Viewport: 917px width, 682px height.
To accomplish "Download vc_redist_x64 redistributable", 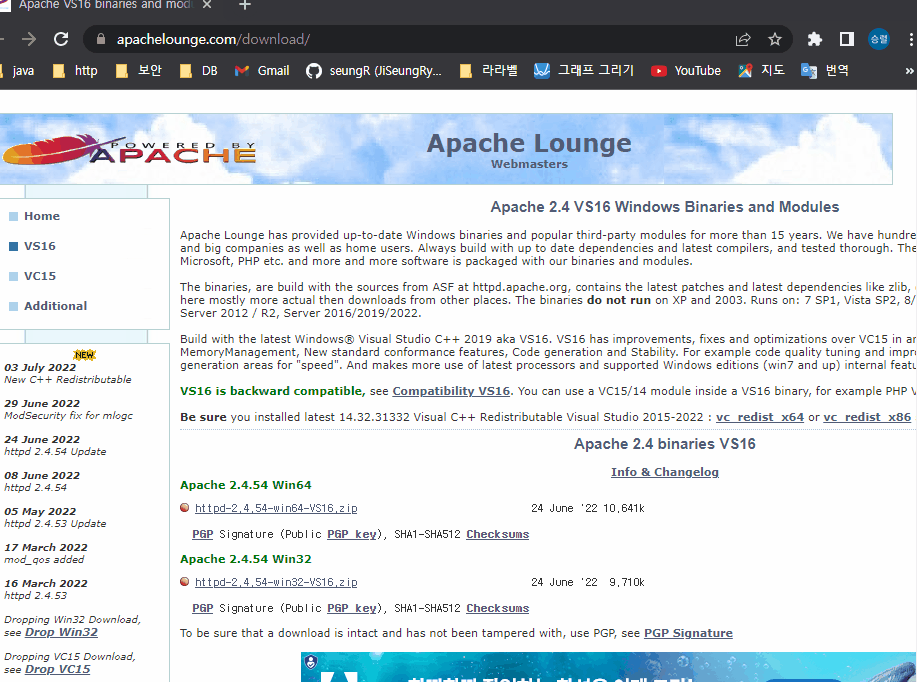I will point(760,417).
